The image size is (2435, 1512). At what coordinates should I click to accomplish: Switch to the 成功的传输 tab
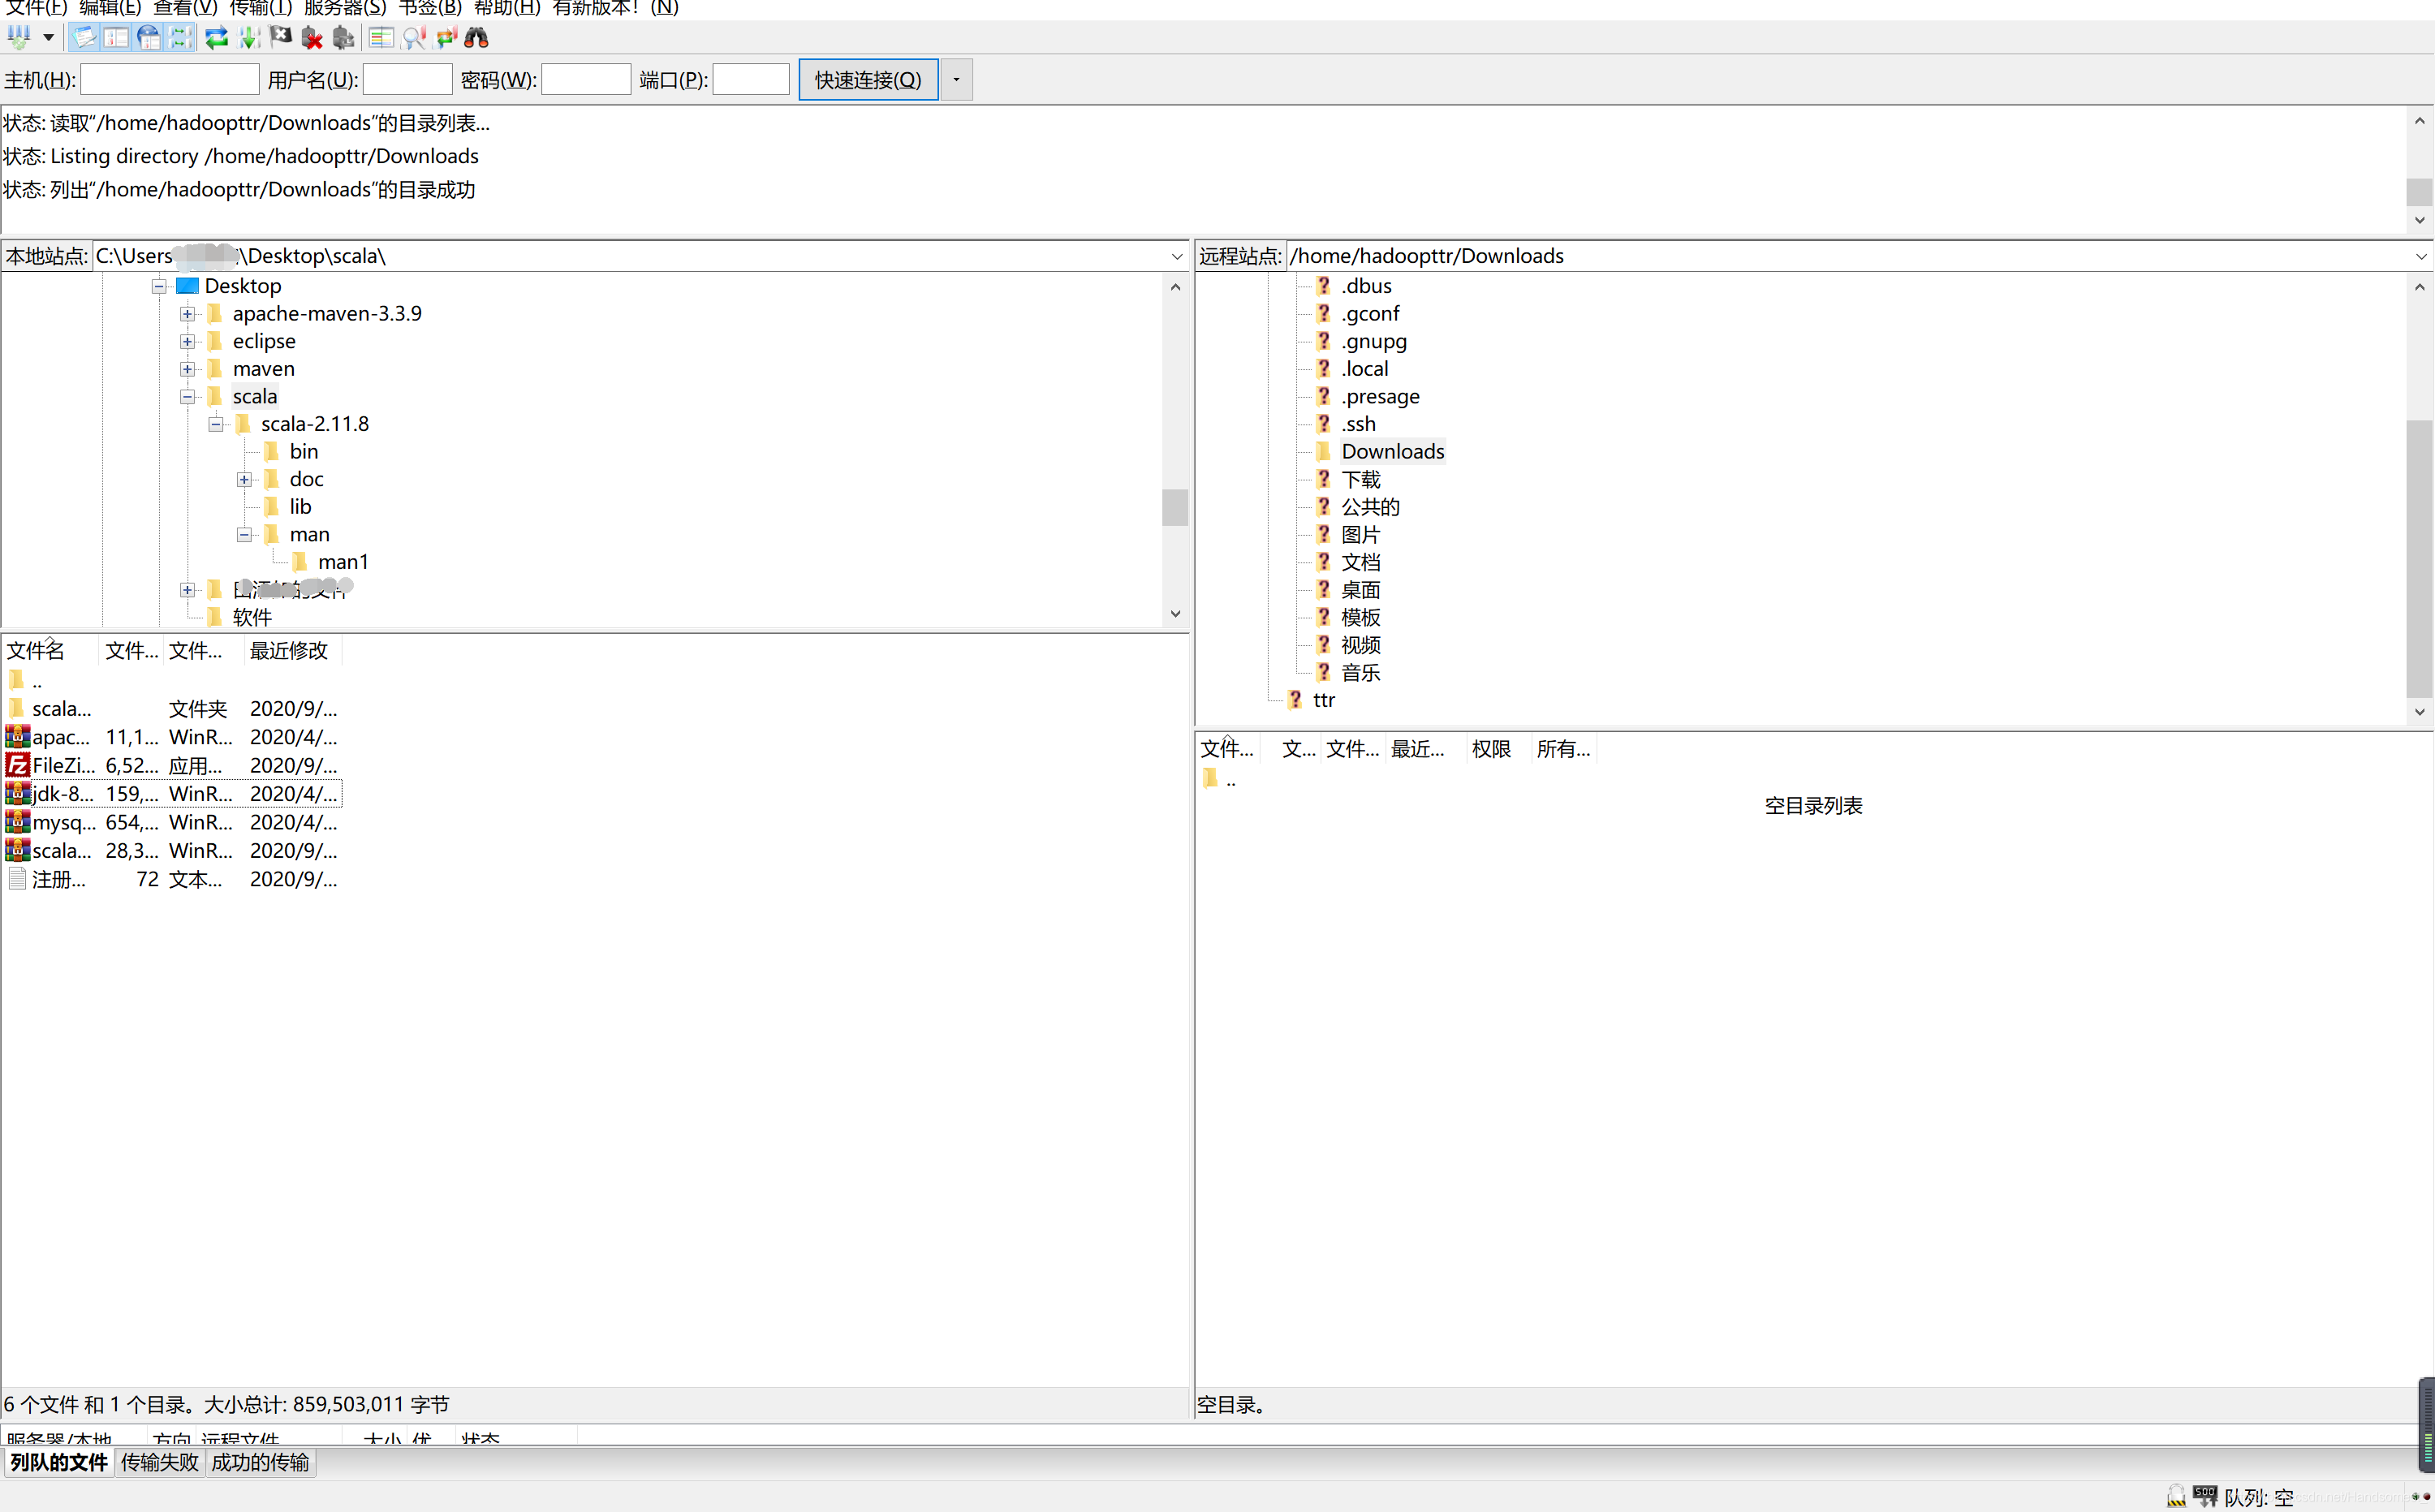click(x=260, y=1463)
